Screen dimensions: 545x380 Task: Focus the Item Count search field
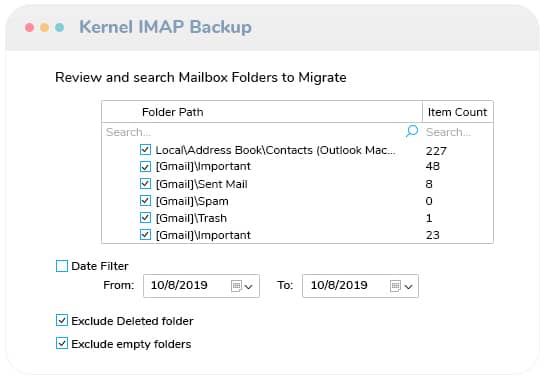[457, 132]
